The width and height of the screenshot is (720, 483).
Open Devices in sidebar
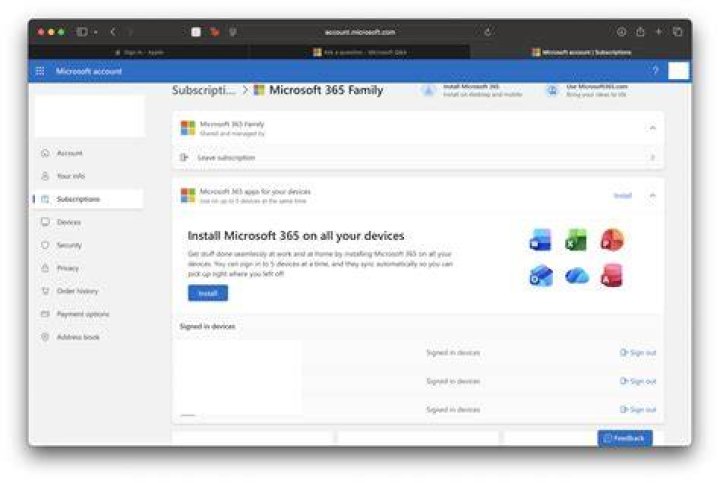pyautogui.click(x=69, y=222)
